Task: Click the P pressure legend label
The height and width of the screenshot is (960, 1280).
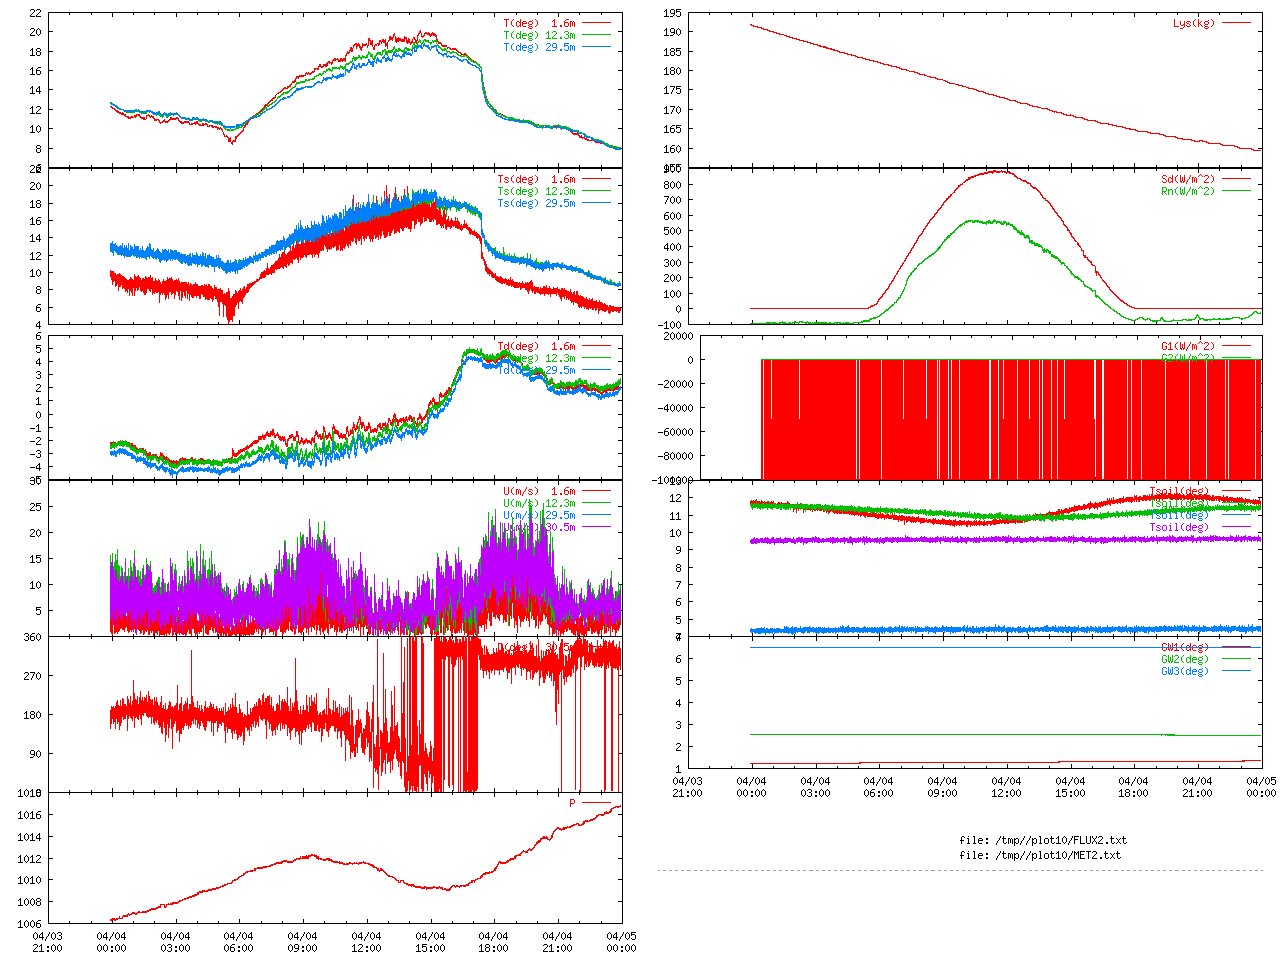Action: [x=573, y=803]
